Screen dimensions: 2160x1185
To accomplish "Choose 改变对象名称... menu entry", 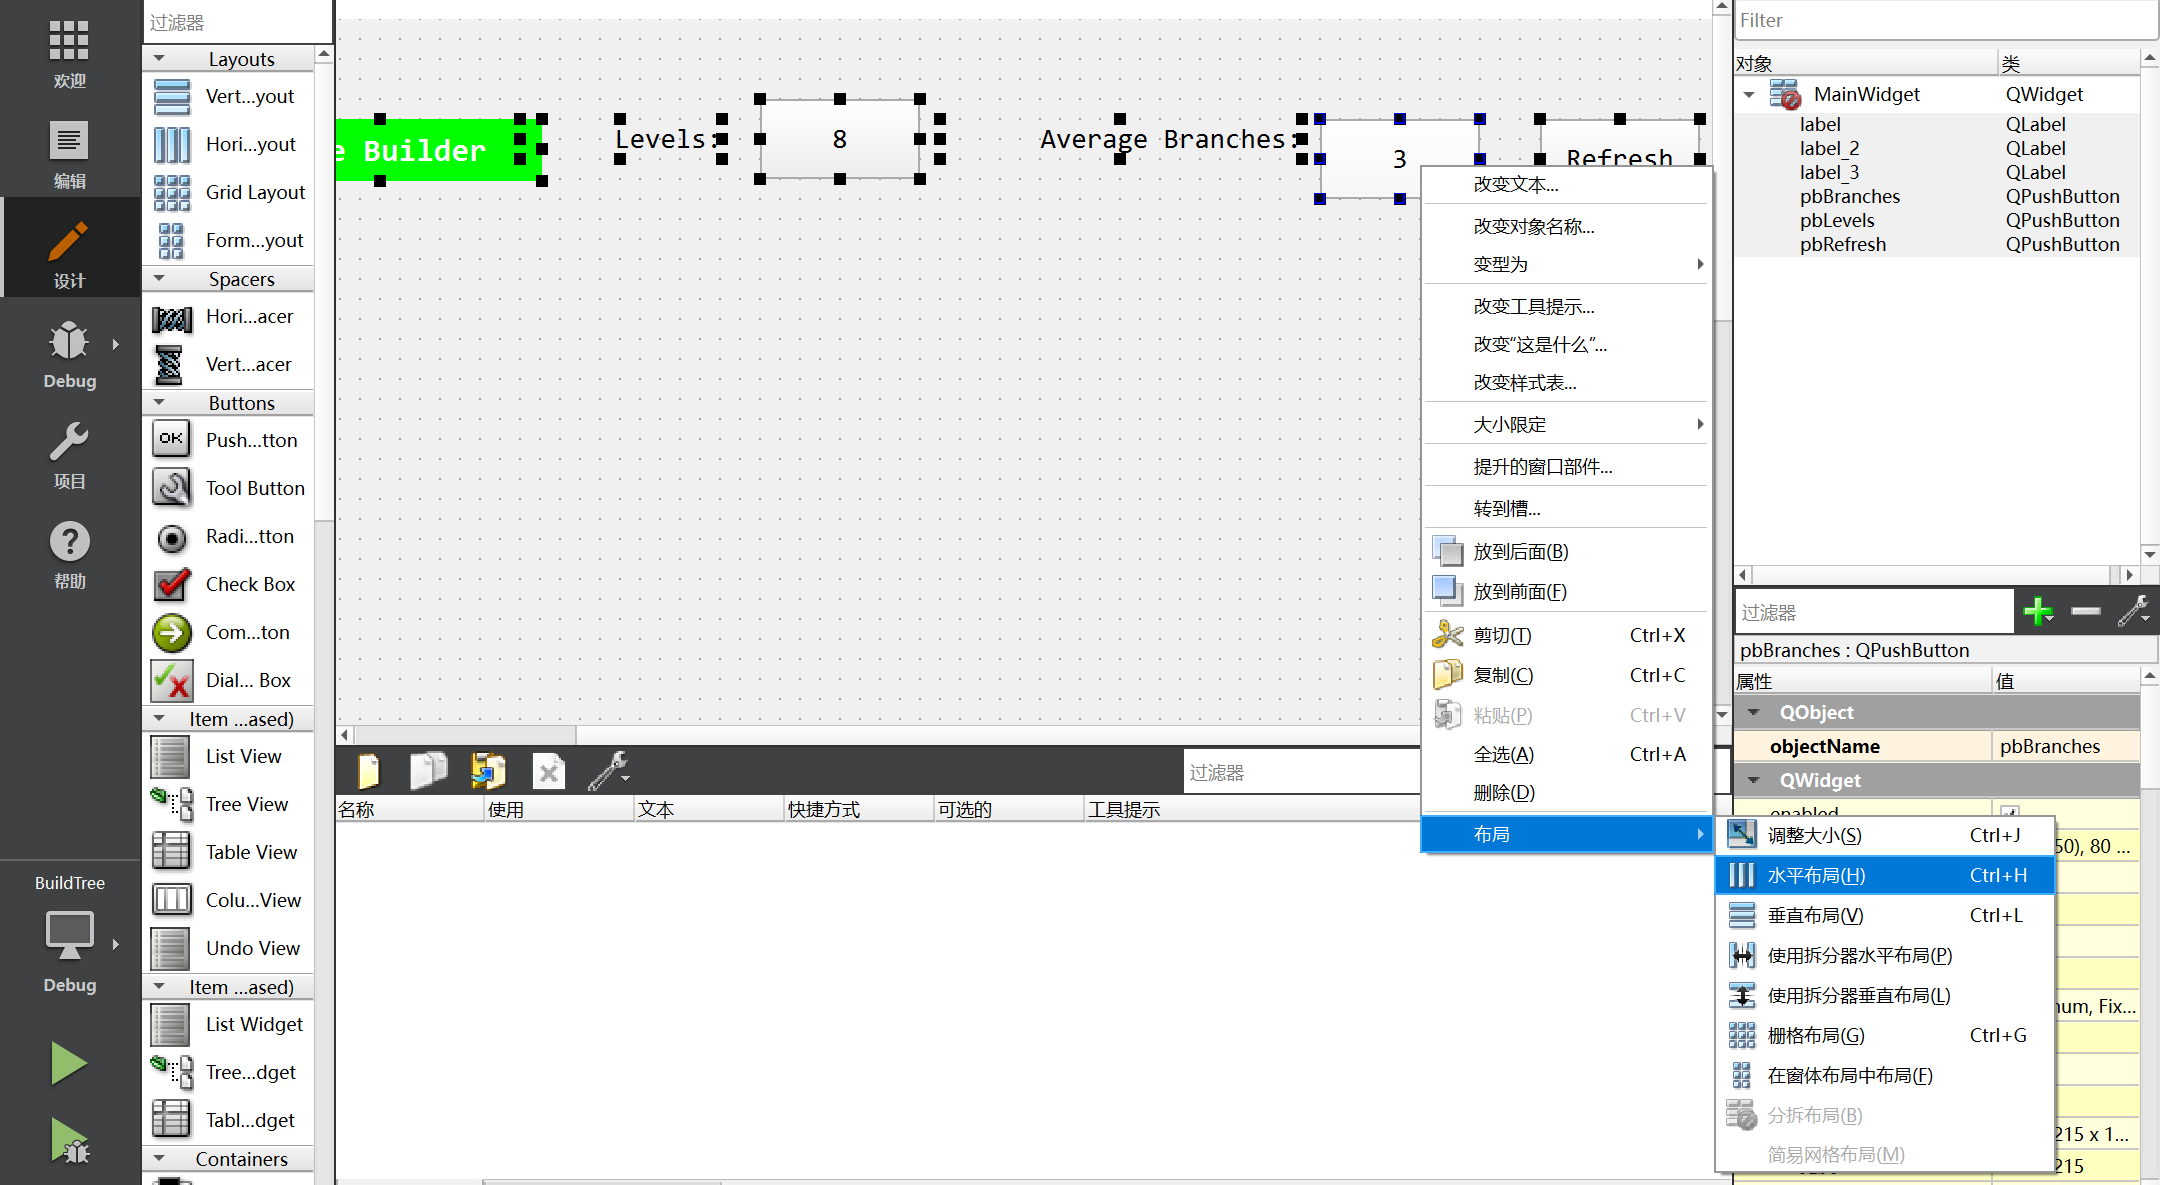I will point(1566,227).
